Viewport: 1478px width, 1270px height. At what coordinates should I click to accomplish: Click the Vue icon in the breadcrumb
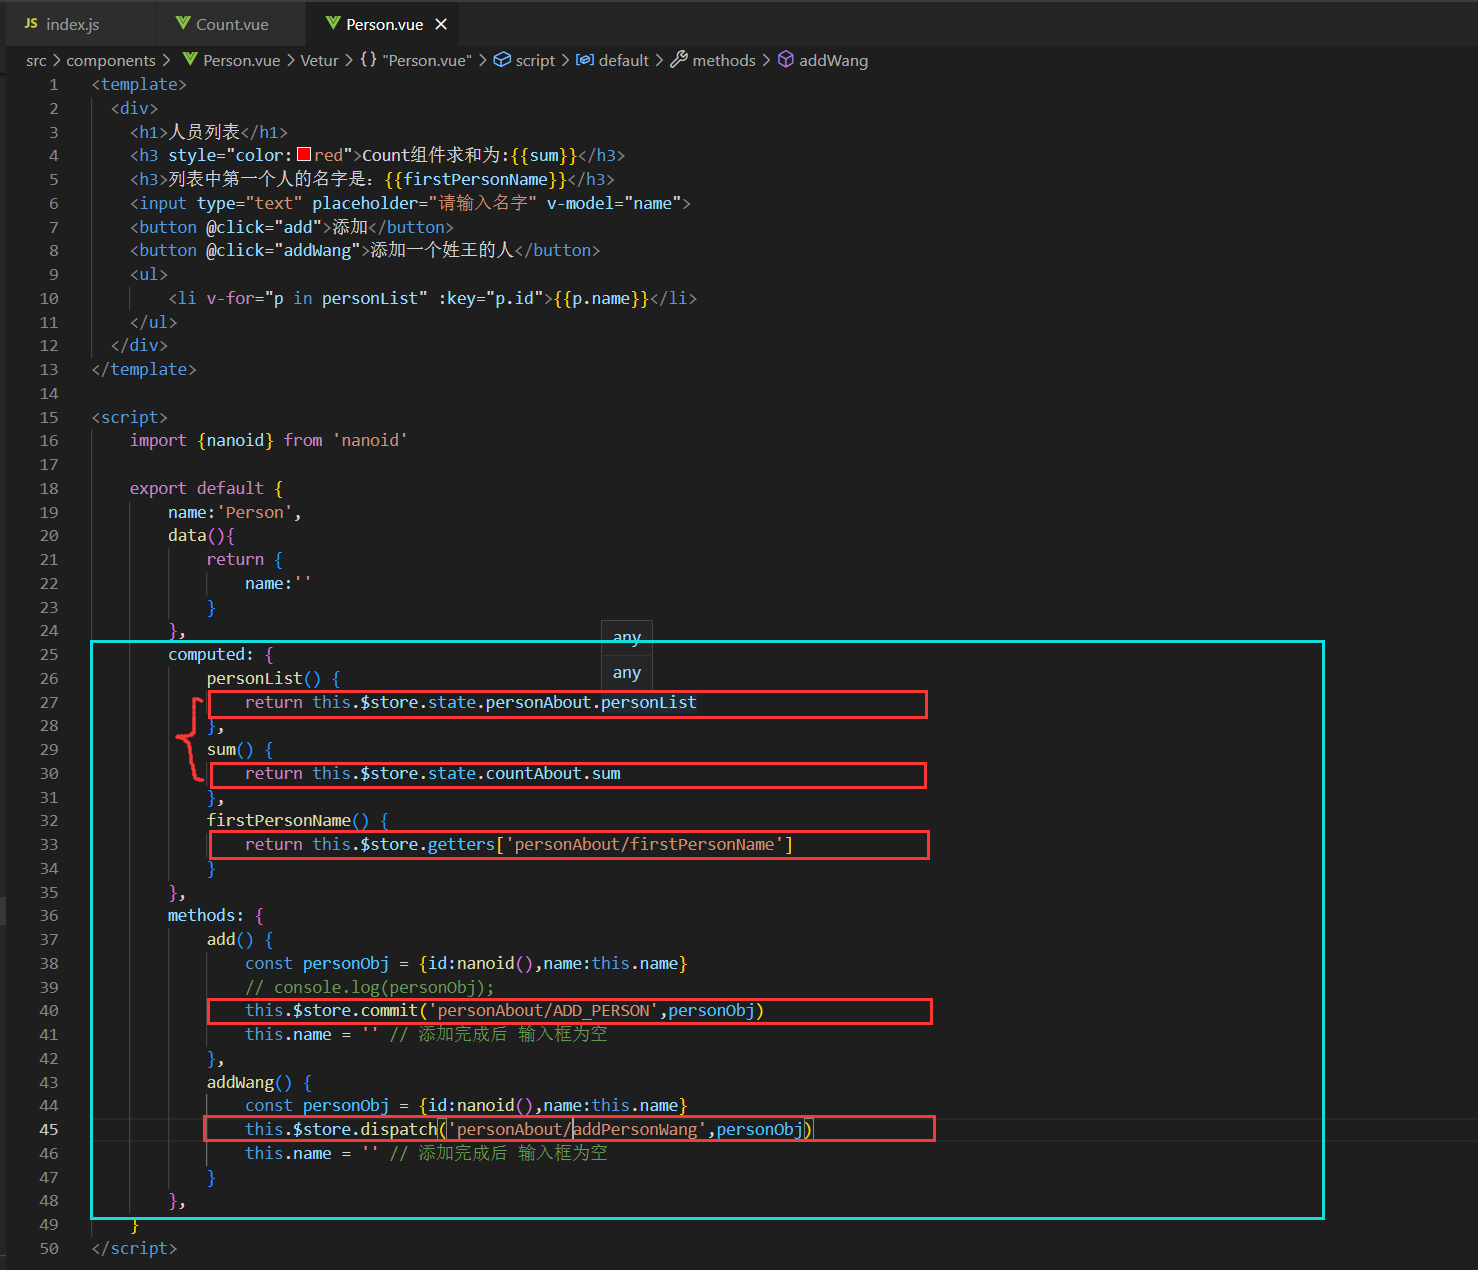point(190,60)
